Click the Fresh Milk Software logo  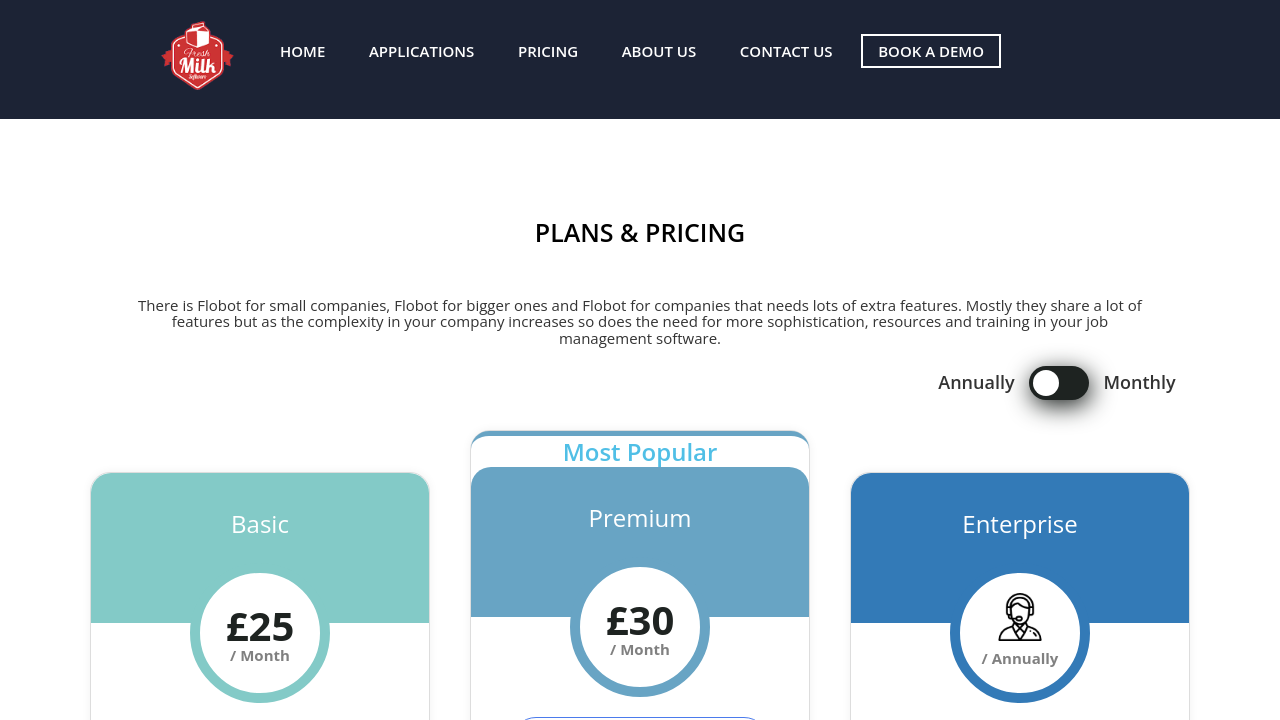(197, 56)
